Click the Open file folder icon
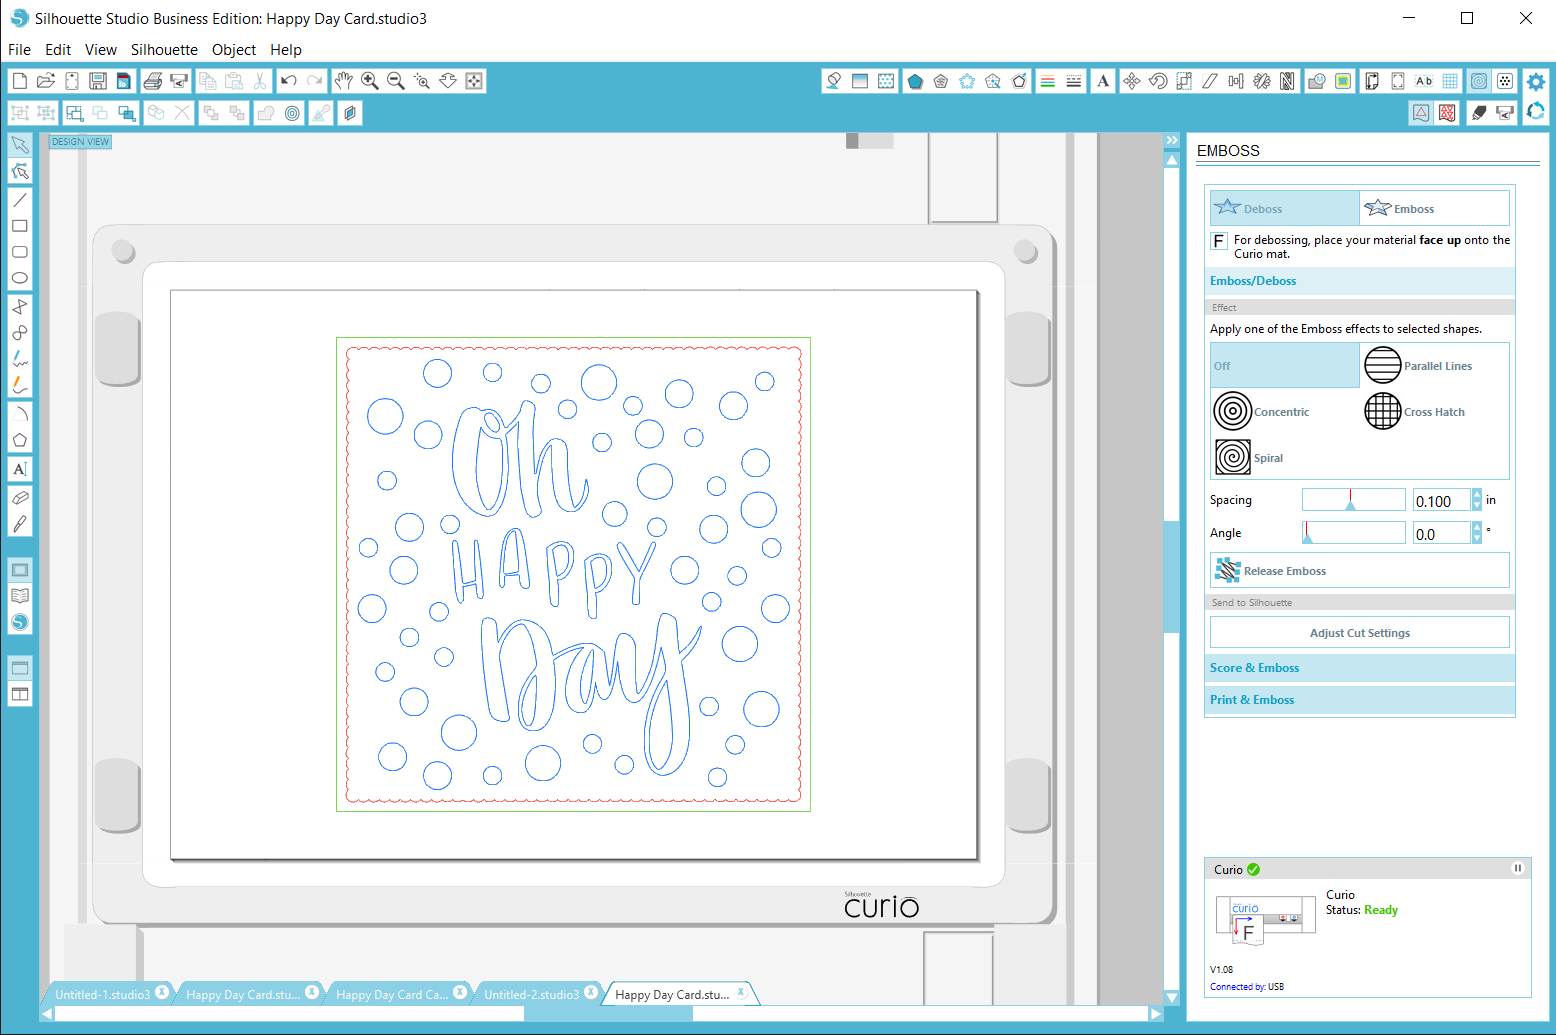Screen dimensions: 1556x1035 pos(45,81)
